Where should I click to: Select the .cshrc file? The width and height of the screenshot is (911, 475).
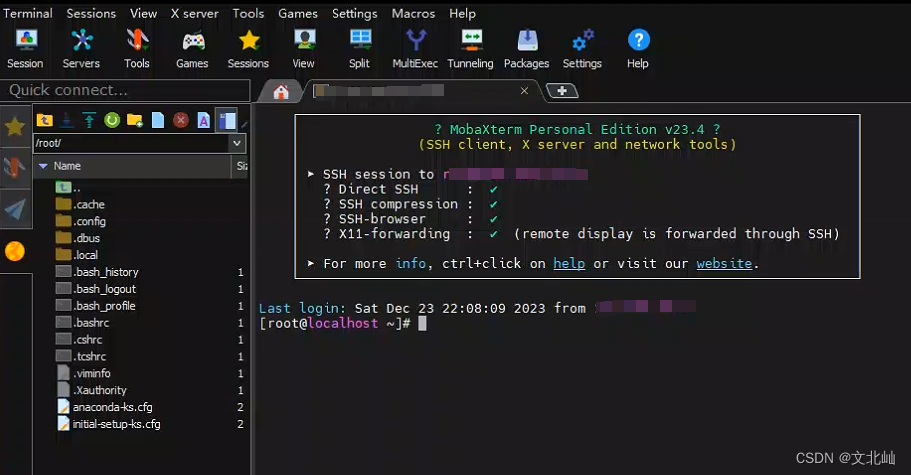[x=79, y=339]
